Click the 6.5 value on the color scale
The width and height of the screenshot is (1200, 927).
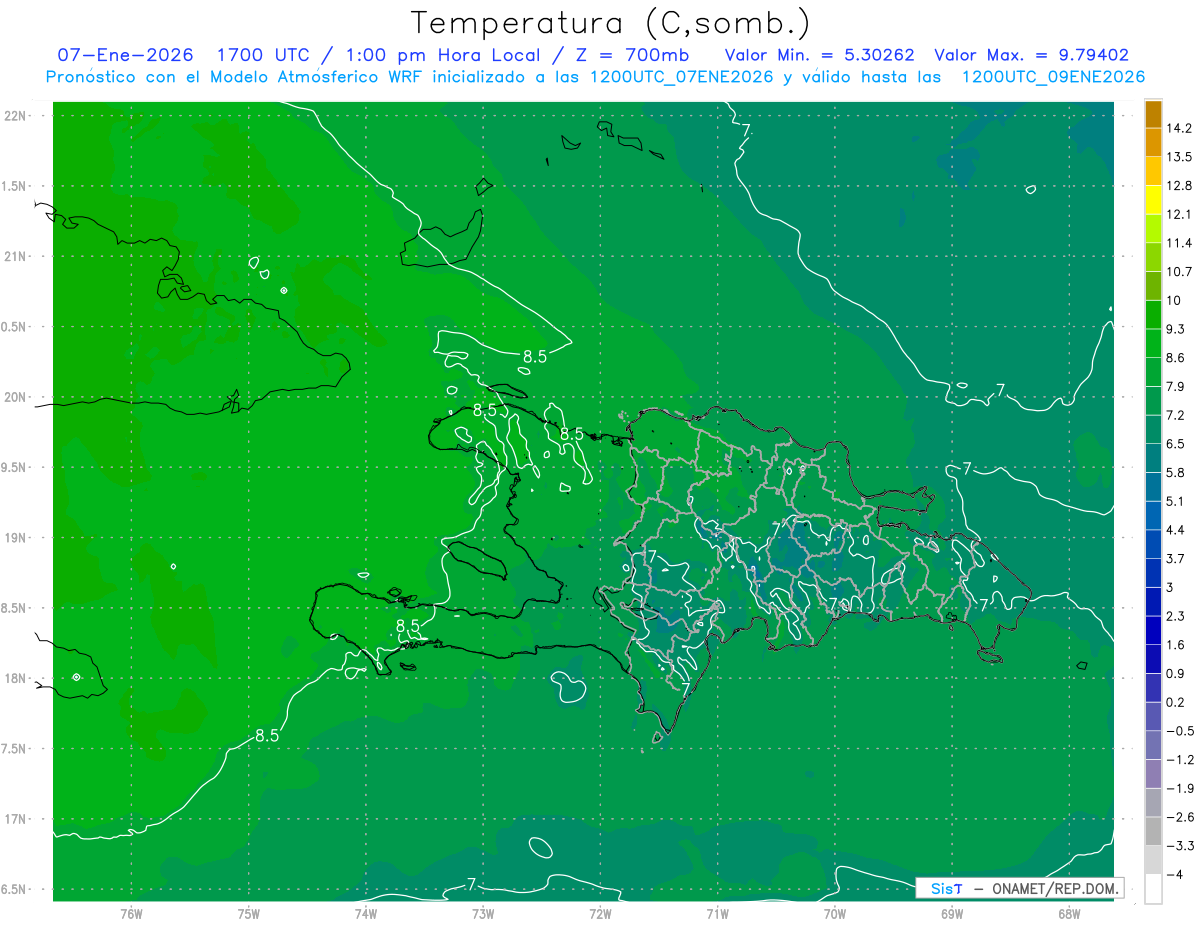coord(1176,443)
